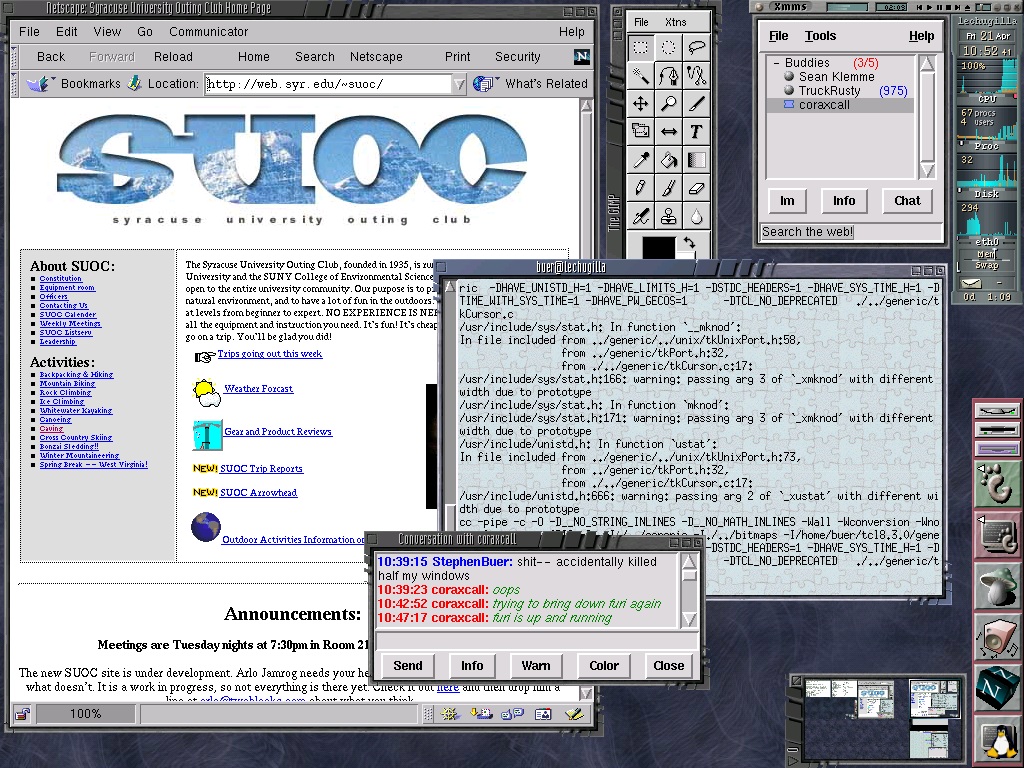
Task: Click Send in the coraxcall conversation
Action: [x=408, y=665]
